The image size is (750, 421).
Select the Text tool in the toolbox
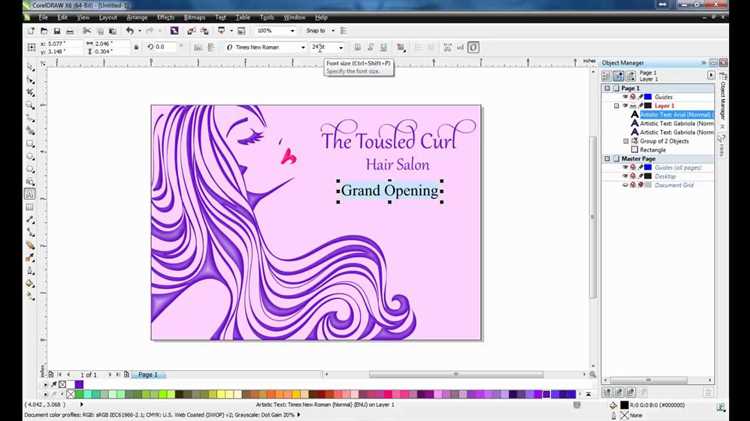pos(30,194)
